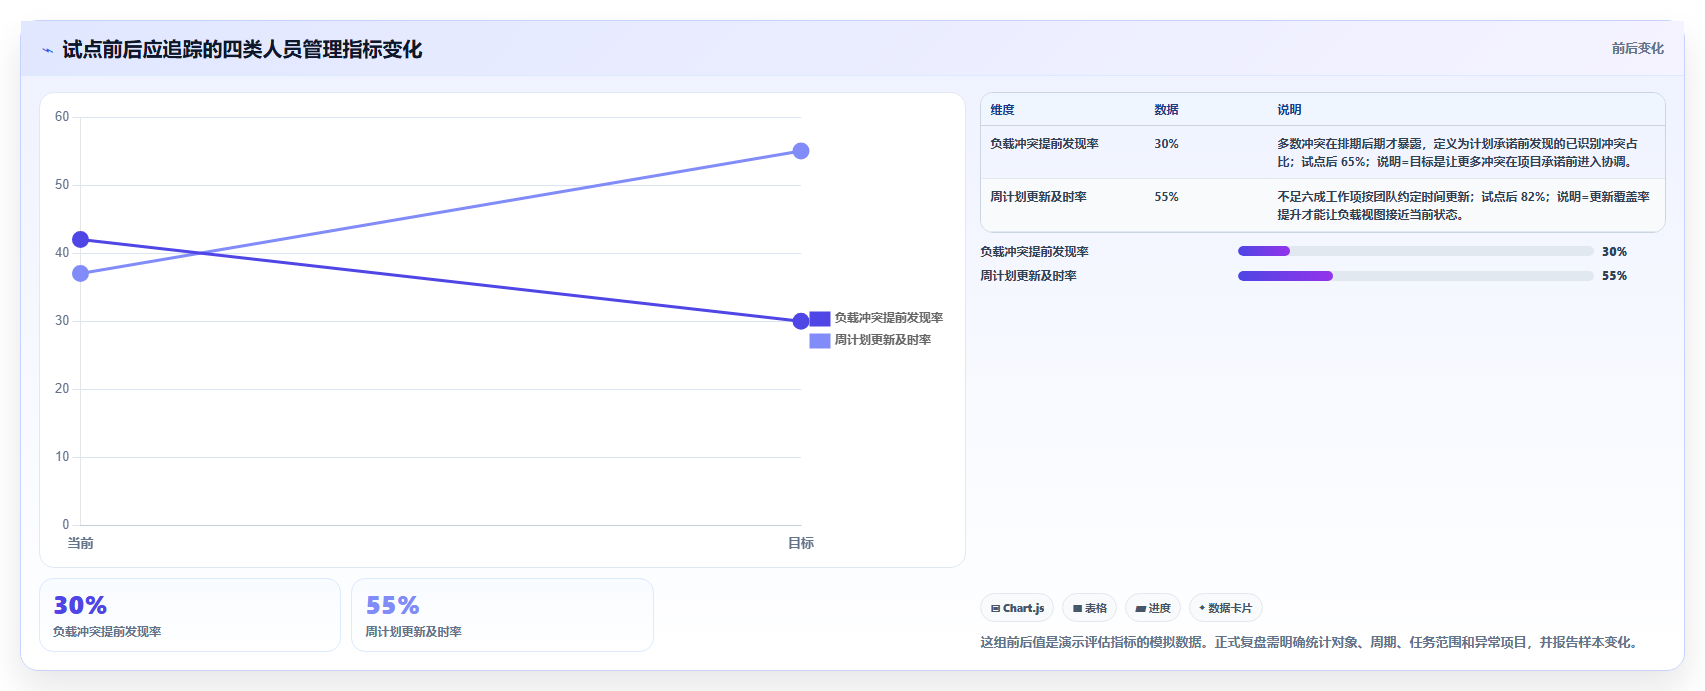Click the y-axis value 20
Screen dimensions: 1705x691
(x=62, y=389)
